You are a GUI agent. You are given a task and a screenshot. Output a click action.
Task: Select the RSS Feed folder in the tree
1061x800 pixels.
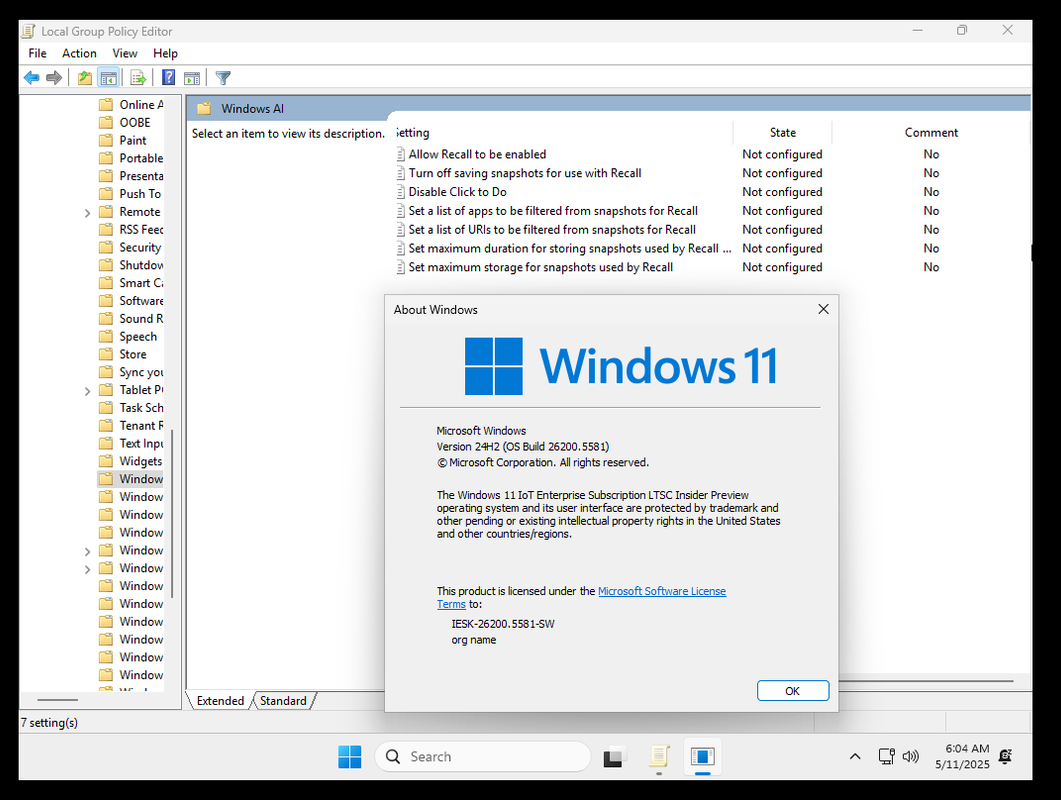click(141, 229)
